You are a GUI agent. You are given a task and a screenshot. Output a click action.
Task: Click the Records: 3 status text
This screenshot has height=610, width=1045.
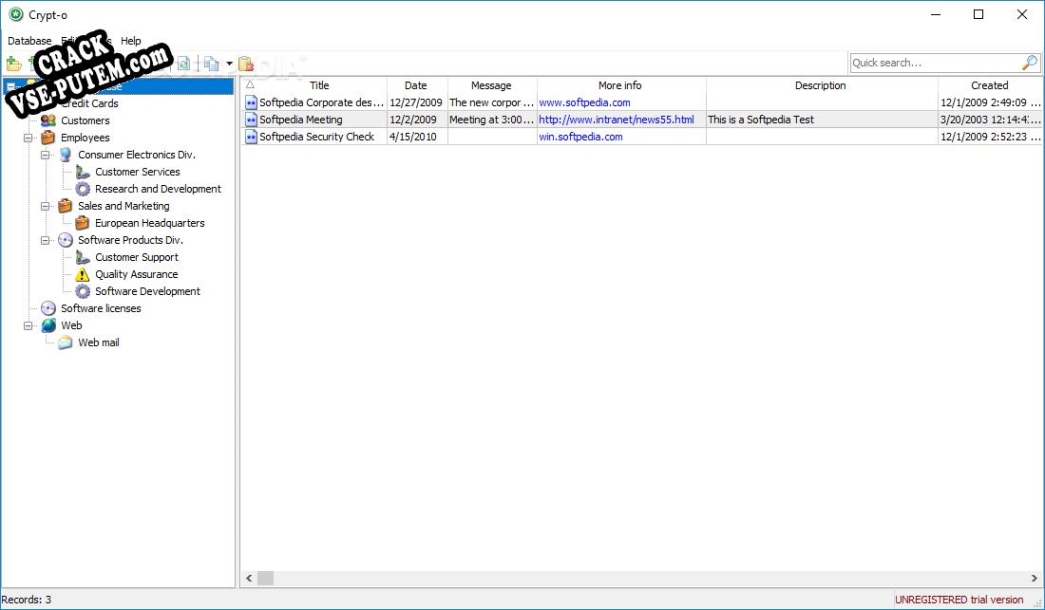pyautogui.click(x=27, y=599)
